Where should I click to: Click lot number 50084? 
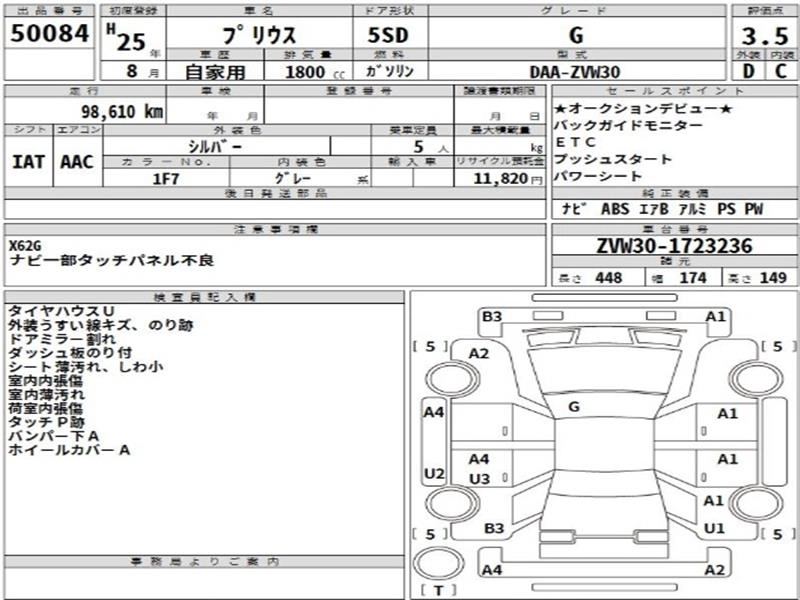click(x=49, y=33)
